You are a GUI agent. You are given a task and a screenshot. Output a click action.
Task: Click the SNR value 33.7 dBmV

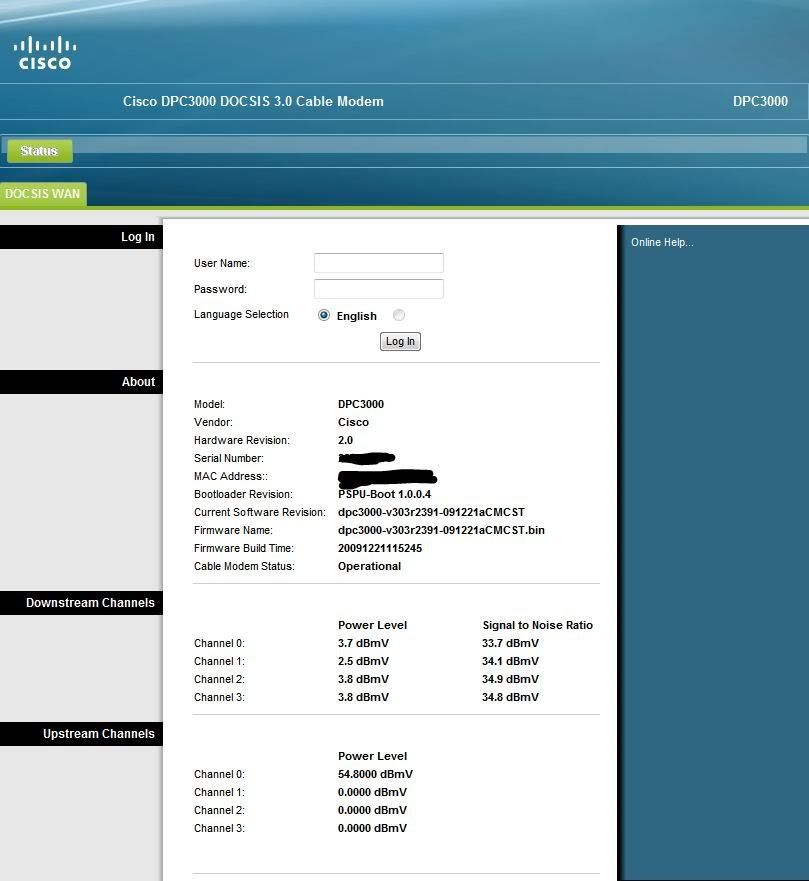pos(510,643)
